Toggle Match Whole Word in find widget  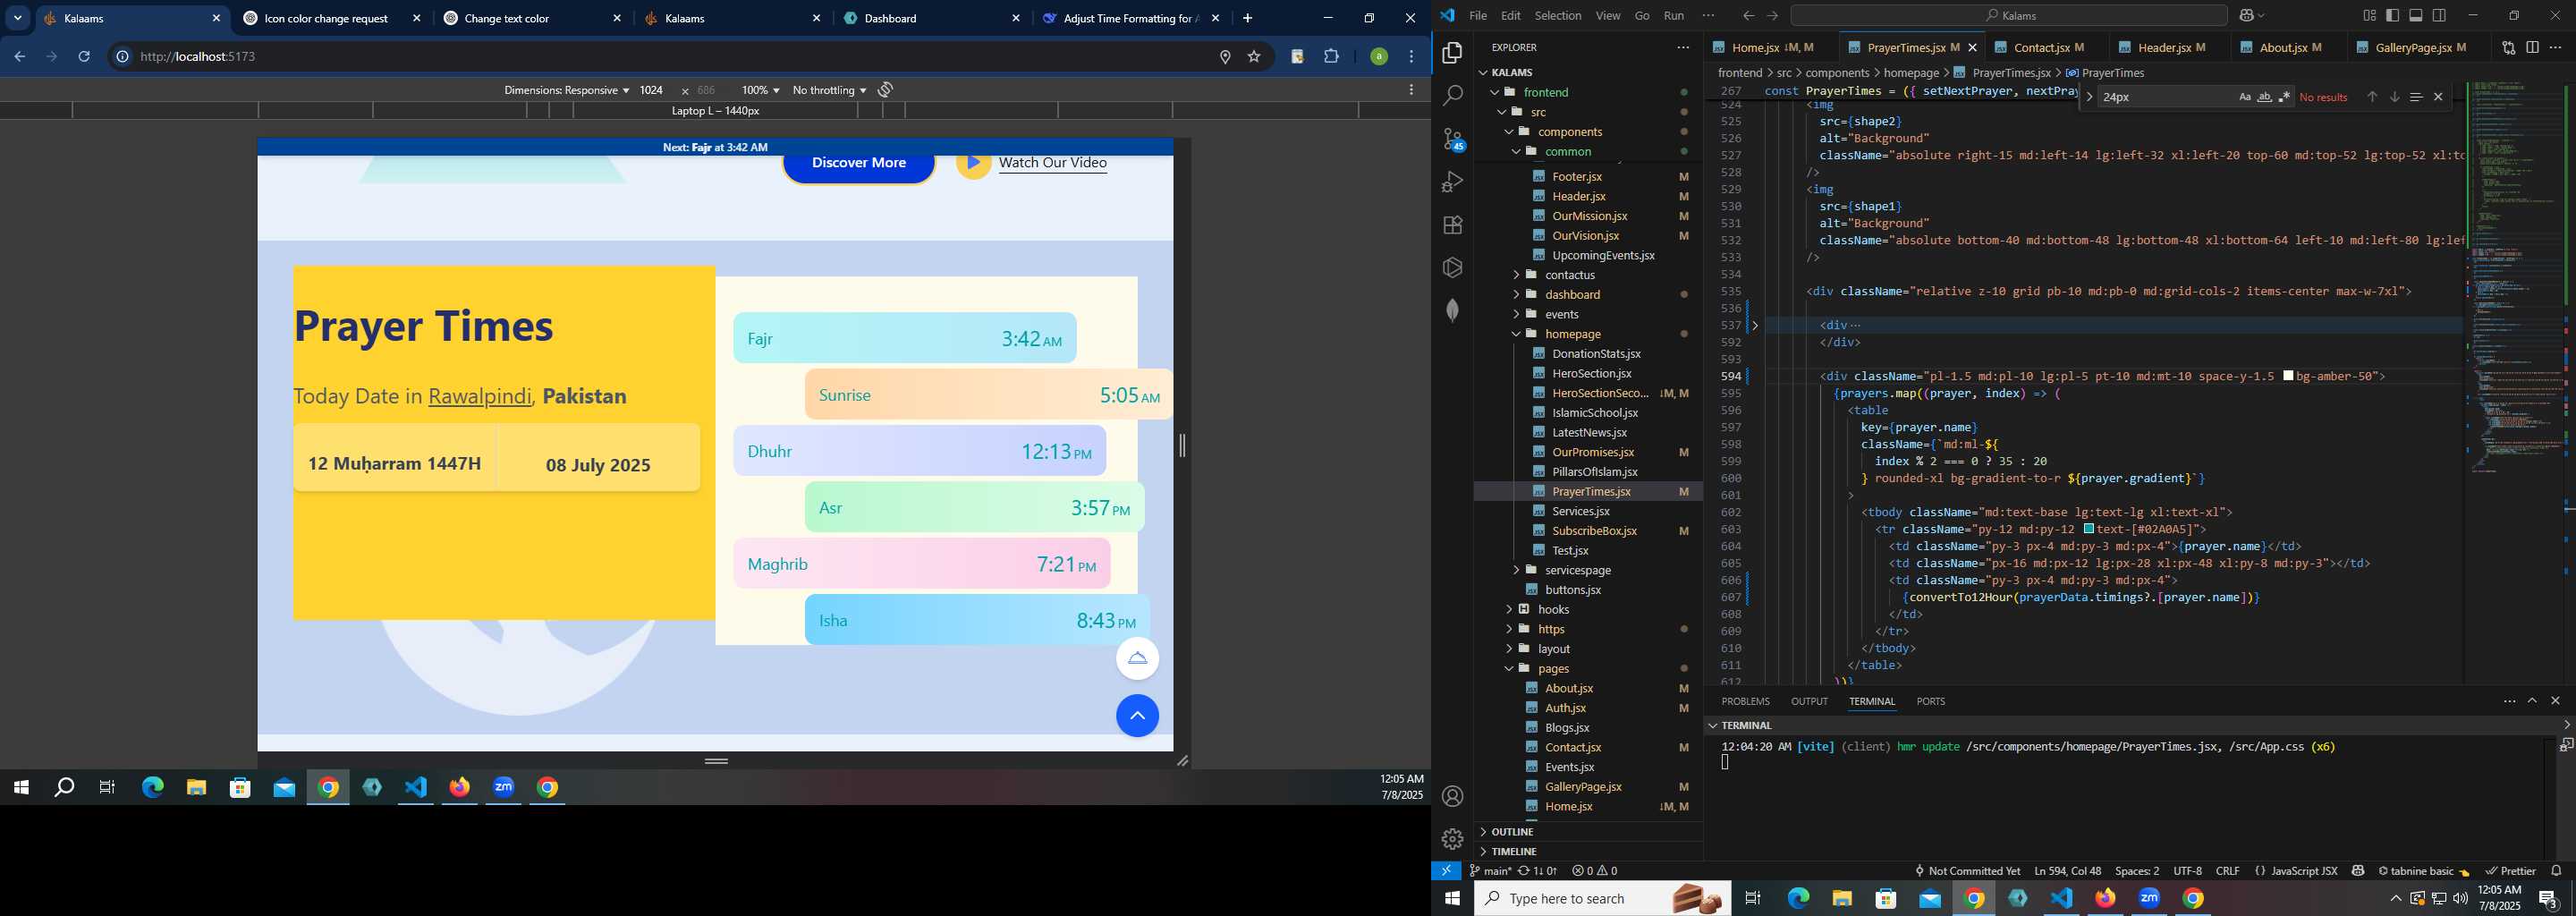pos(2264,97)
